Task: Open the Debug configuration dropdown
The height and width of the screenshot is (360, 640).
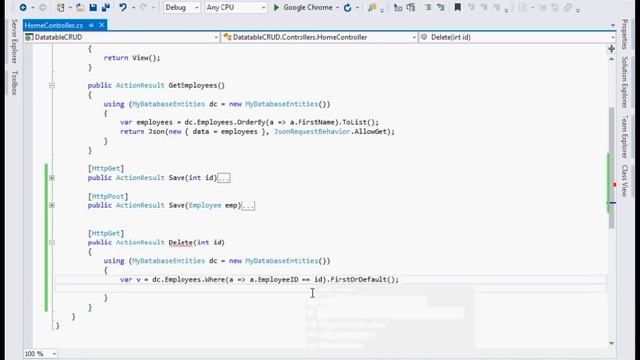Action: coord(182,7)
